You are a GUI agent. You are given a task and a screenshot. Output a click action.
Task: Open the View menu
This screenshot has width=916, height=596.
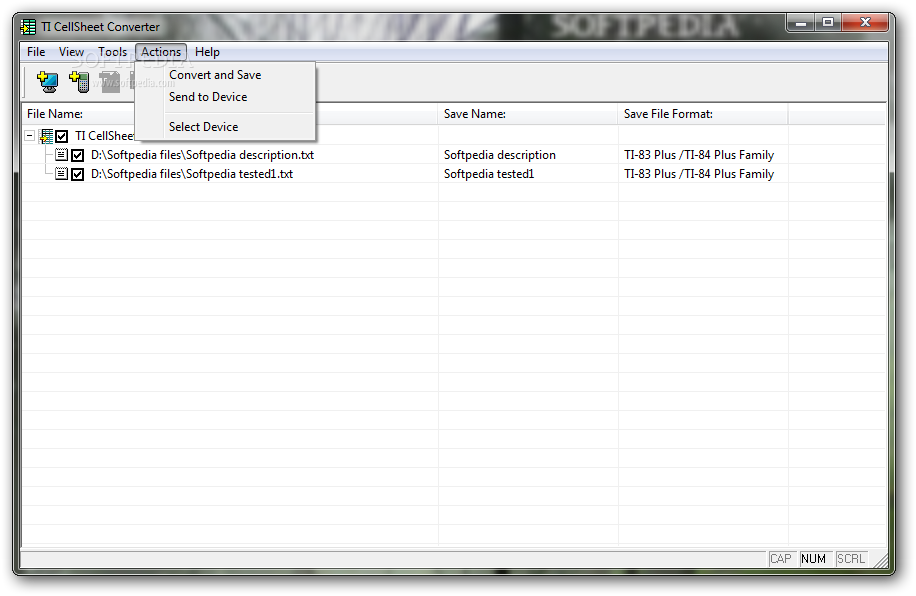[71, 52]
